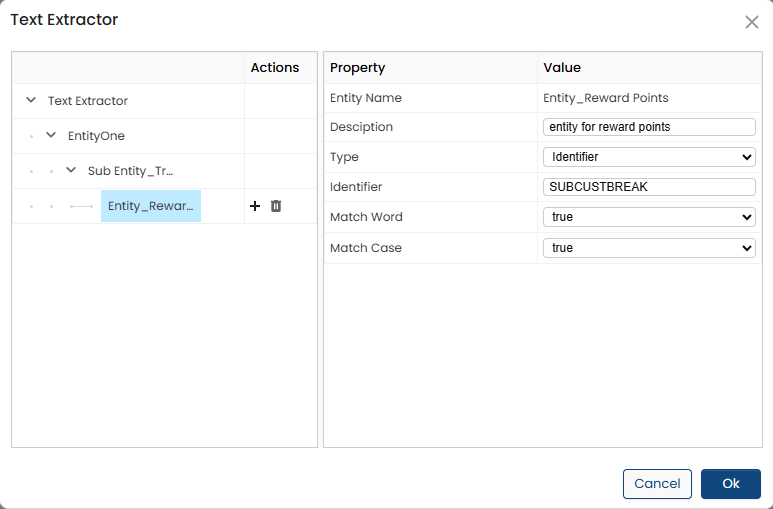Select the Text Extractor root item
This screenshot has width=773, height=509.
click(x=88, y=101)
